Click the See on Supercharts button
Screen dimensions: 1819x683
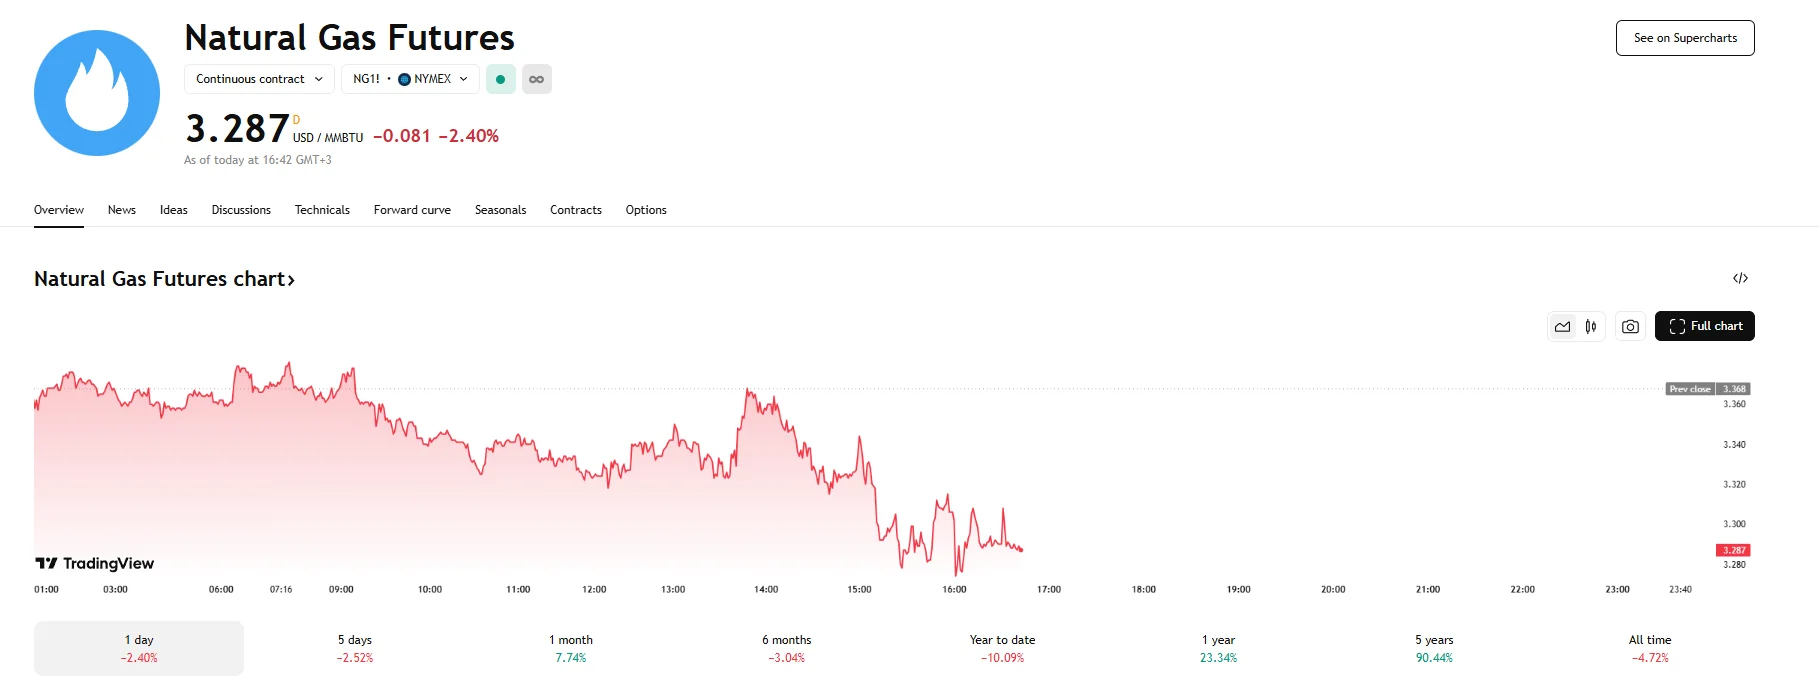(x=1685, y=38)
